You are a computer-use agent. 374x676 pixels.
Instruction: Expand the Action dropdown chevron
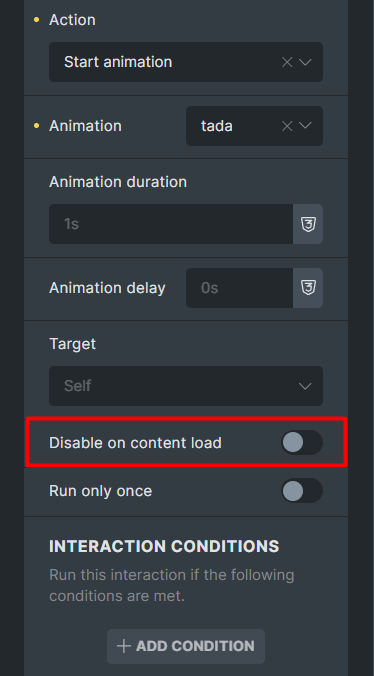coord(305,63)
